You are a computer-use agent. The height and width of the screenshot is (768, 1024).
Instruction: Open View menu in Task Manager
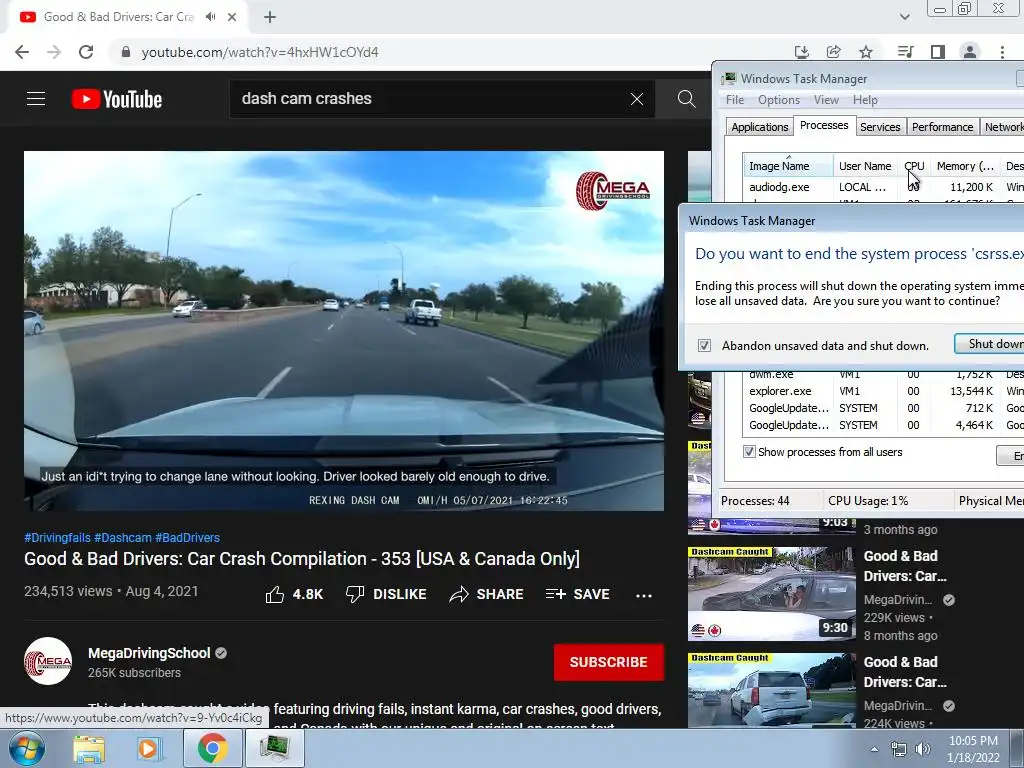826,100
